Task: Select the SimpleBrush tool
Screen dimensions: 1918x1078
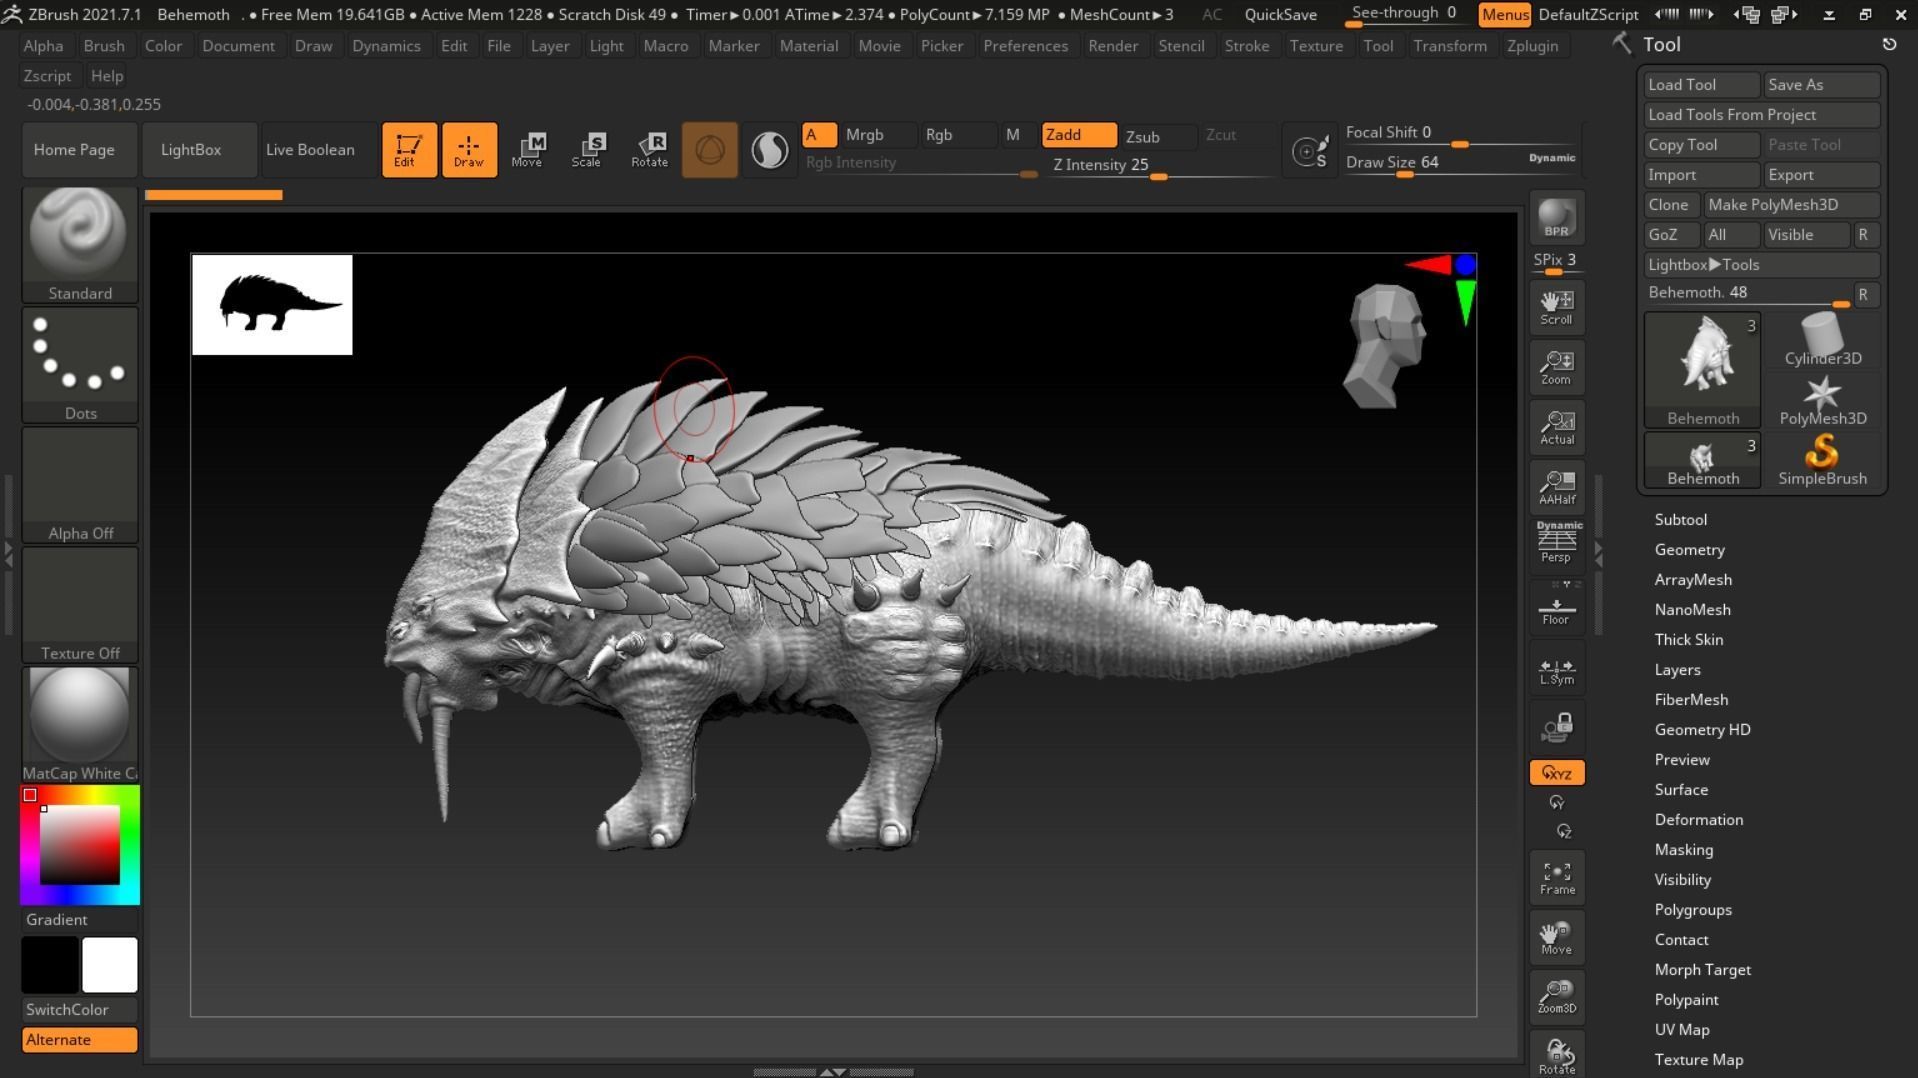Action: point(1822,460)
